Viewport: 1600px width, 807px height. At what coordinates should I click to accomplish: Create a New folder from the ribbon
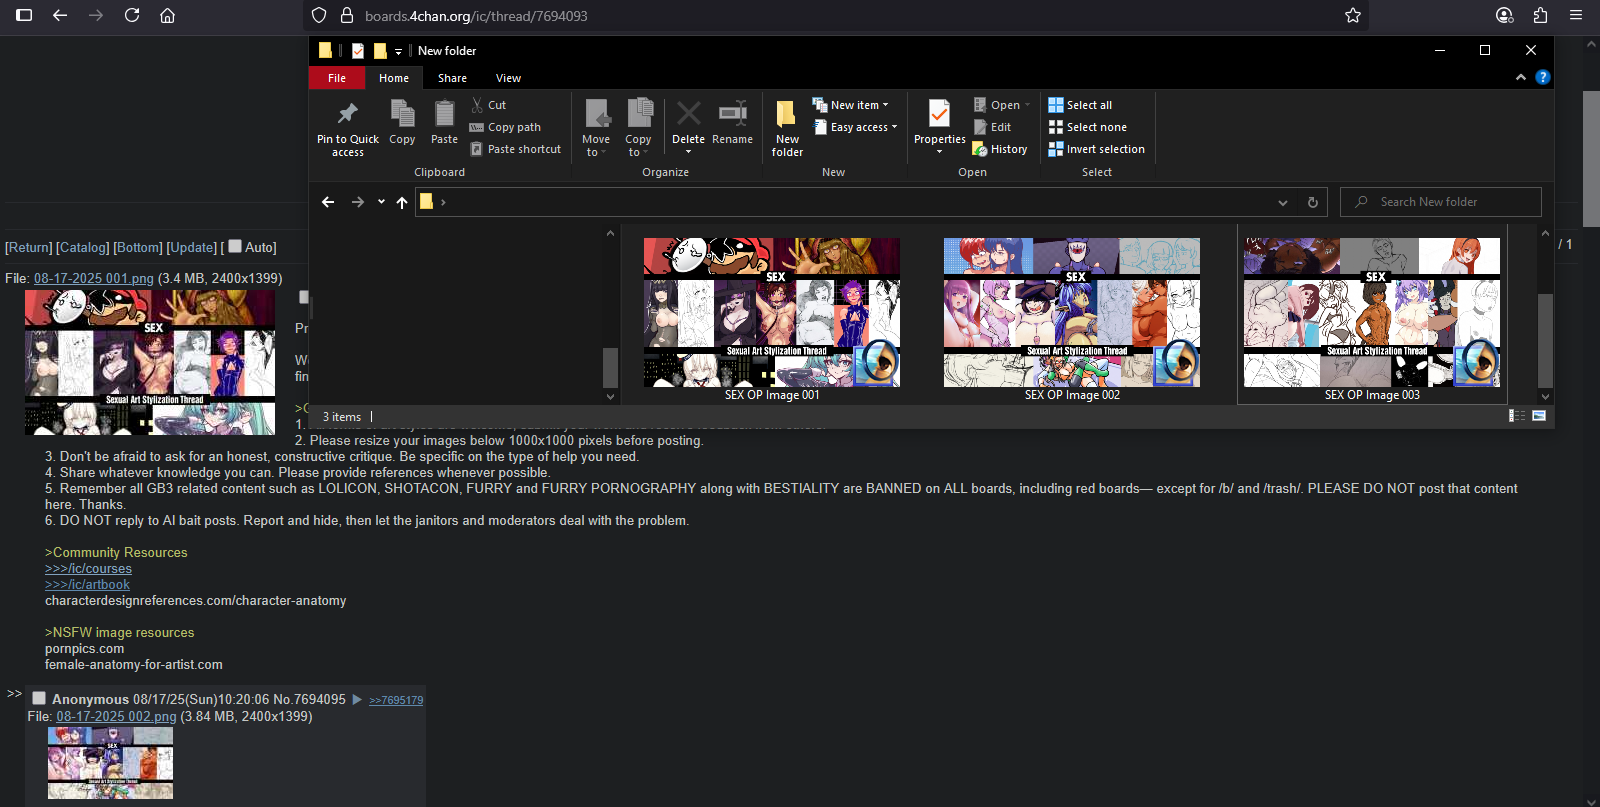coord(787,129)
